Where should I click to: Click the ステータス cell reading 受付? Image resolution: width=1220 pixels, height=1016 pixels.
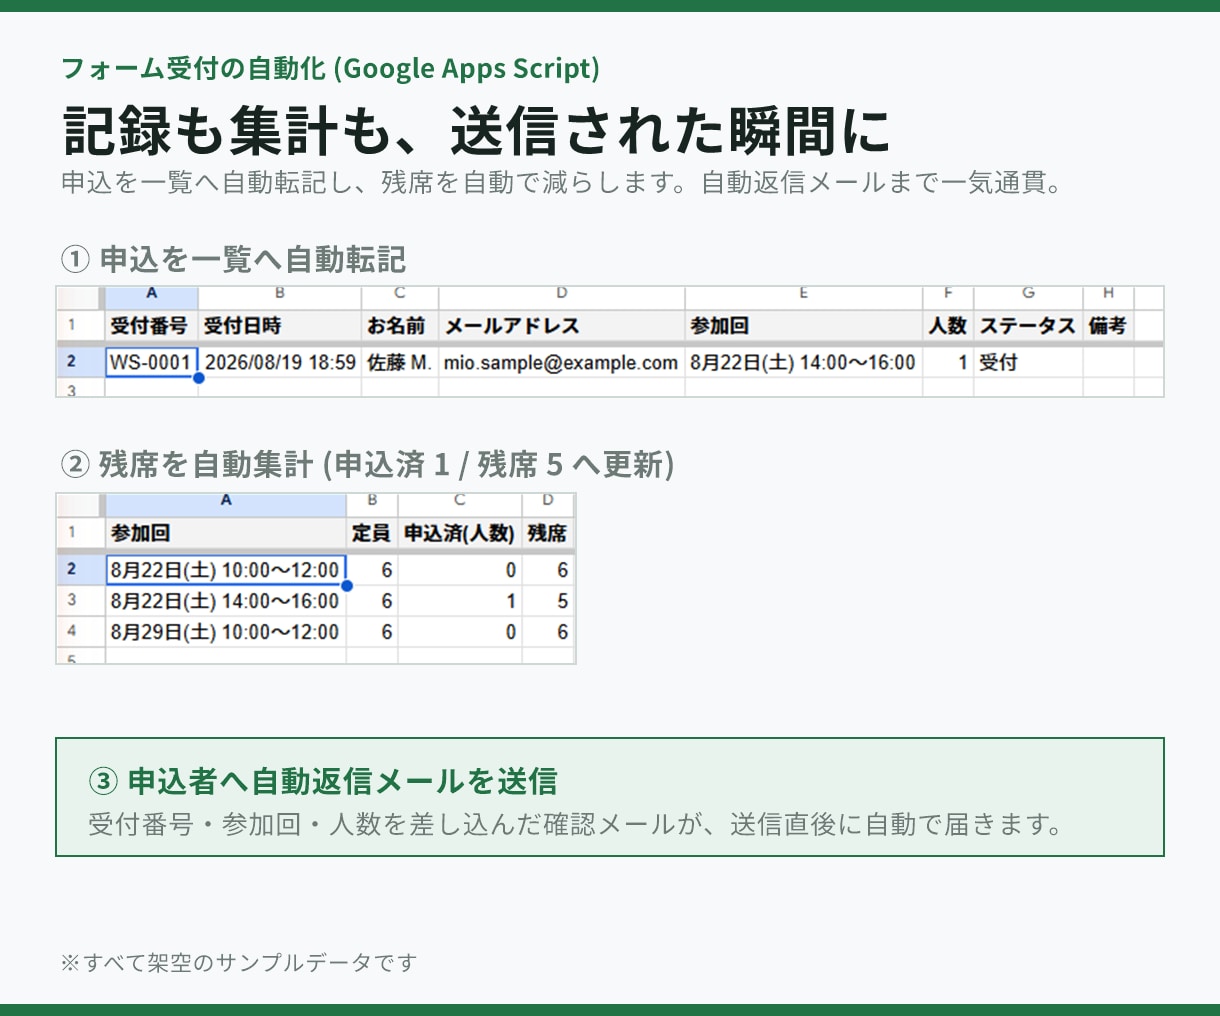coord(1028,362)
